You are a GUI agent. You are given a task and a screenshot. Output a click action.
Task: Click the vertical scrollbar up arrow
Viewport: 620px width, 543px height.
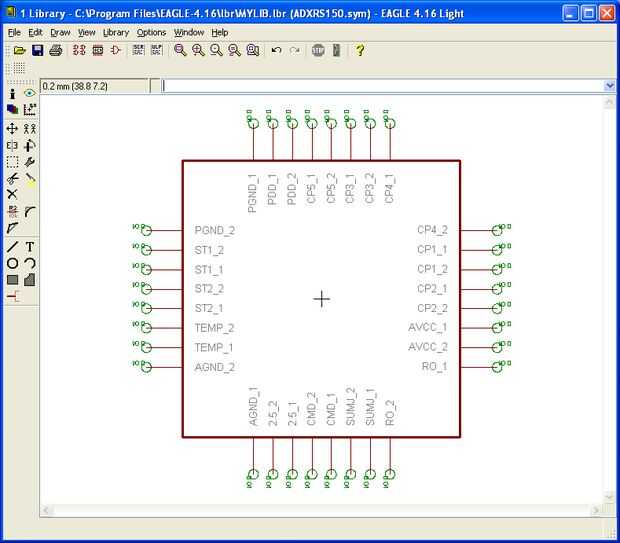point(609,103)
